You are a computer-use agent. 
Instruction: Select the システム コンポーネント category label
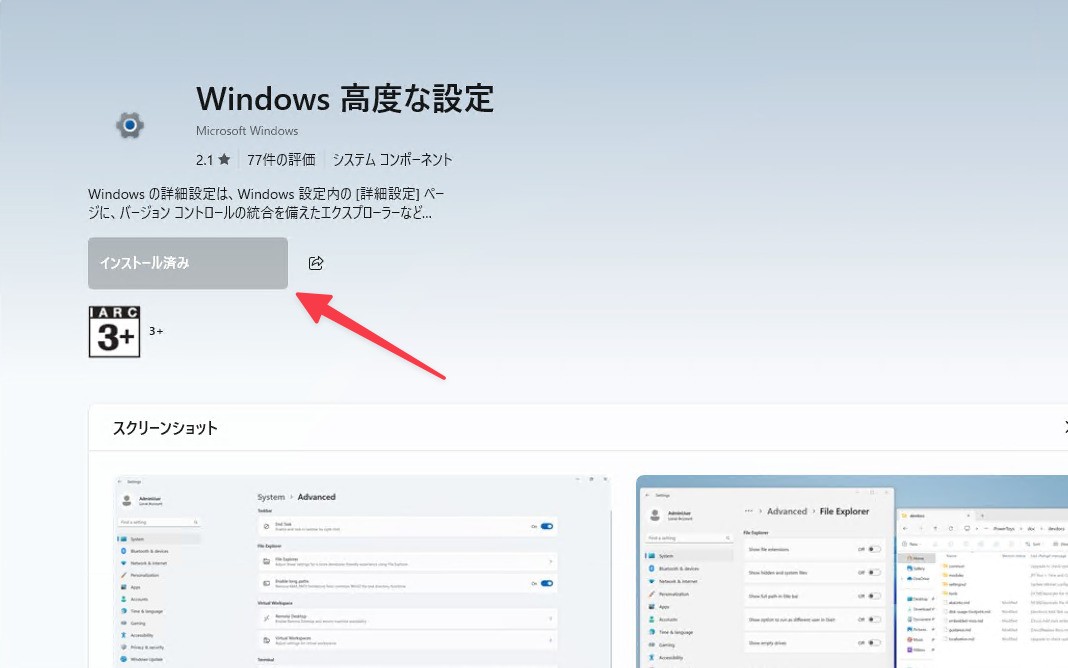pyautogui.click(x=392, y=160)
